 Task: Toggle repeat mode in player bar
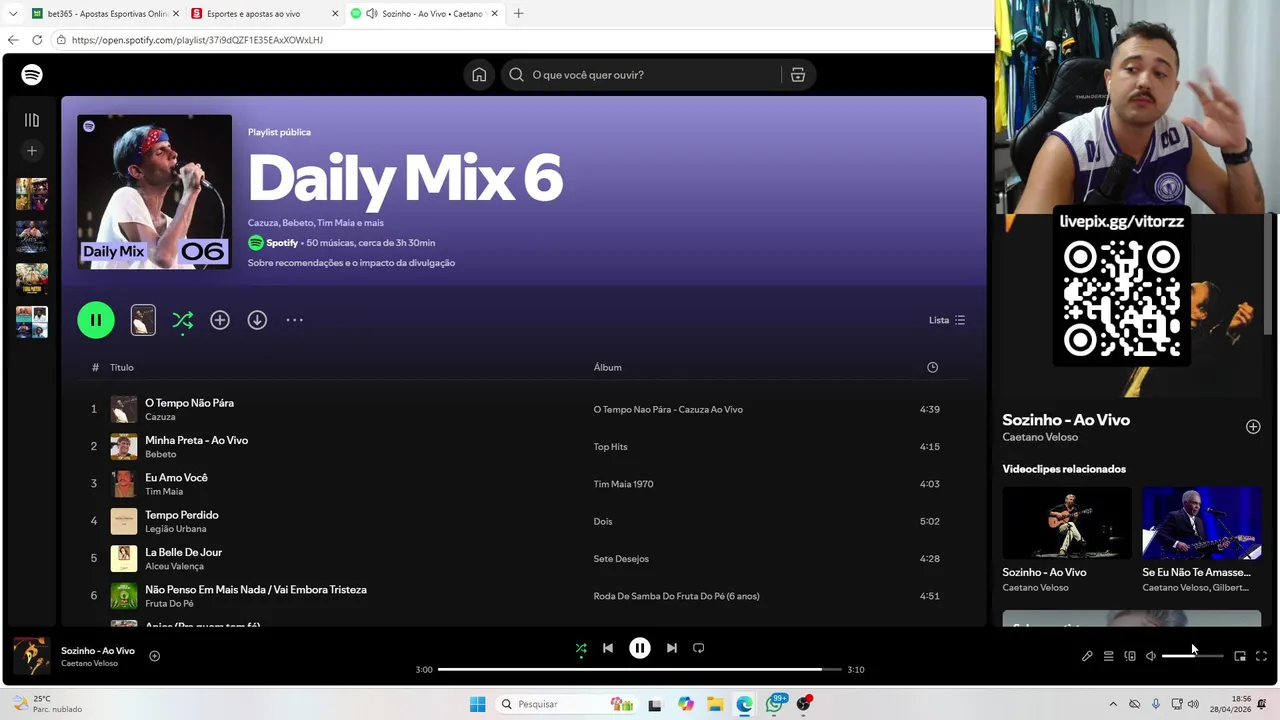click(699, 648)
